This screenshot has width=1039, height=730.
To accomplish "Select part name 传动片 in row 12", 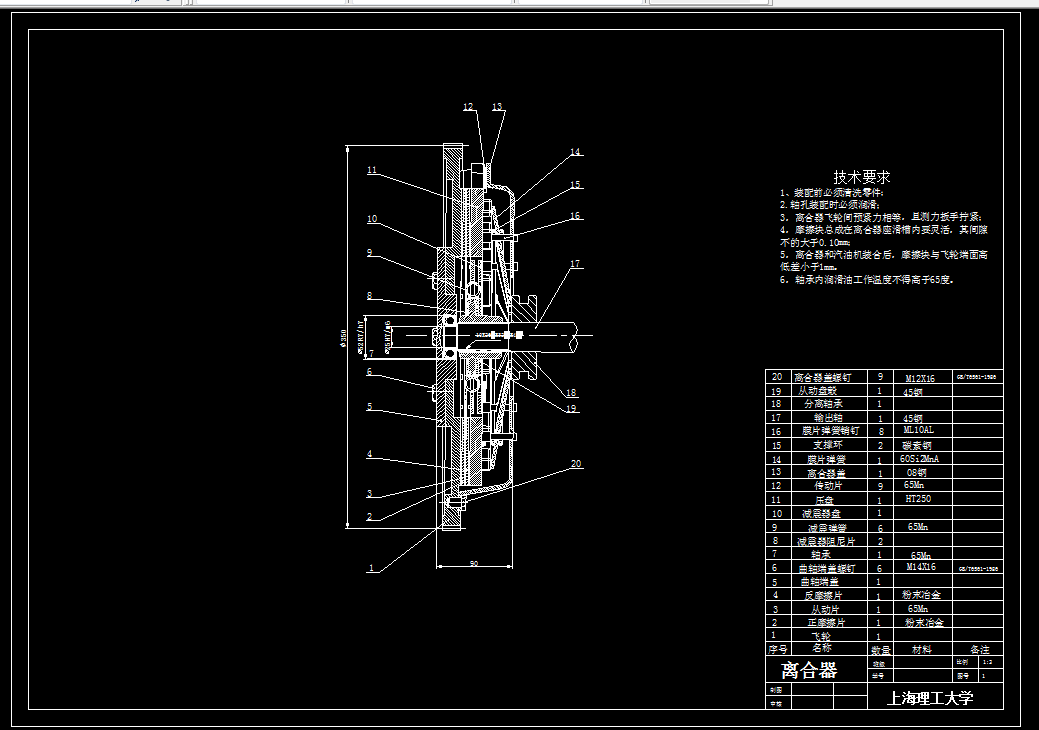I will [828, 486].
